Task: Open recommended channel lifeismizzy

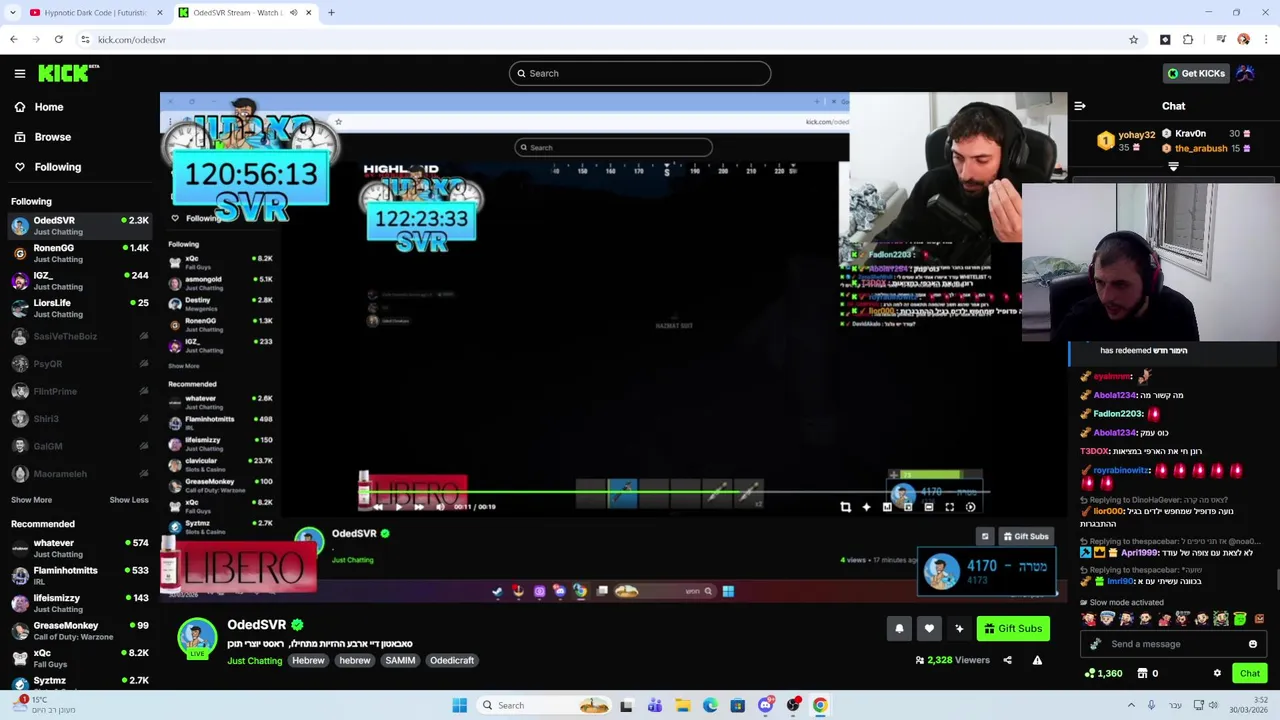Action: click(x=80, y=603)
